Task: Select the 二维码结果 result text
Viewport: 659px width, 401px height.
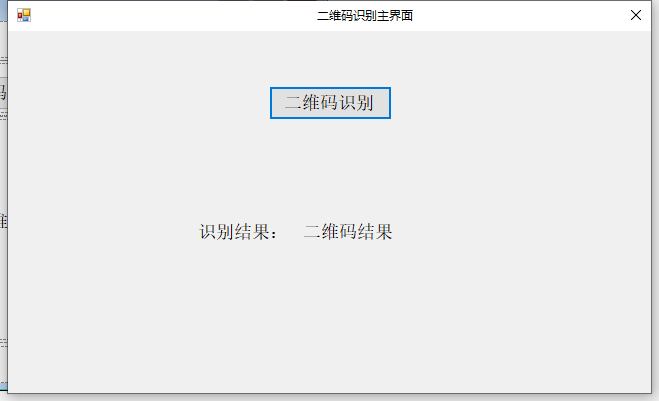Action: [x=347, y=232]
